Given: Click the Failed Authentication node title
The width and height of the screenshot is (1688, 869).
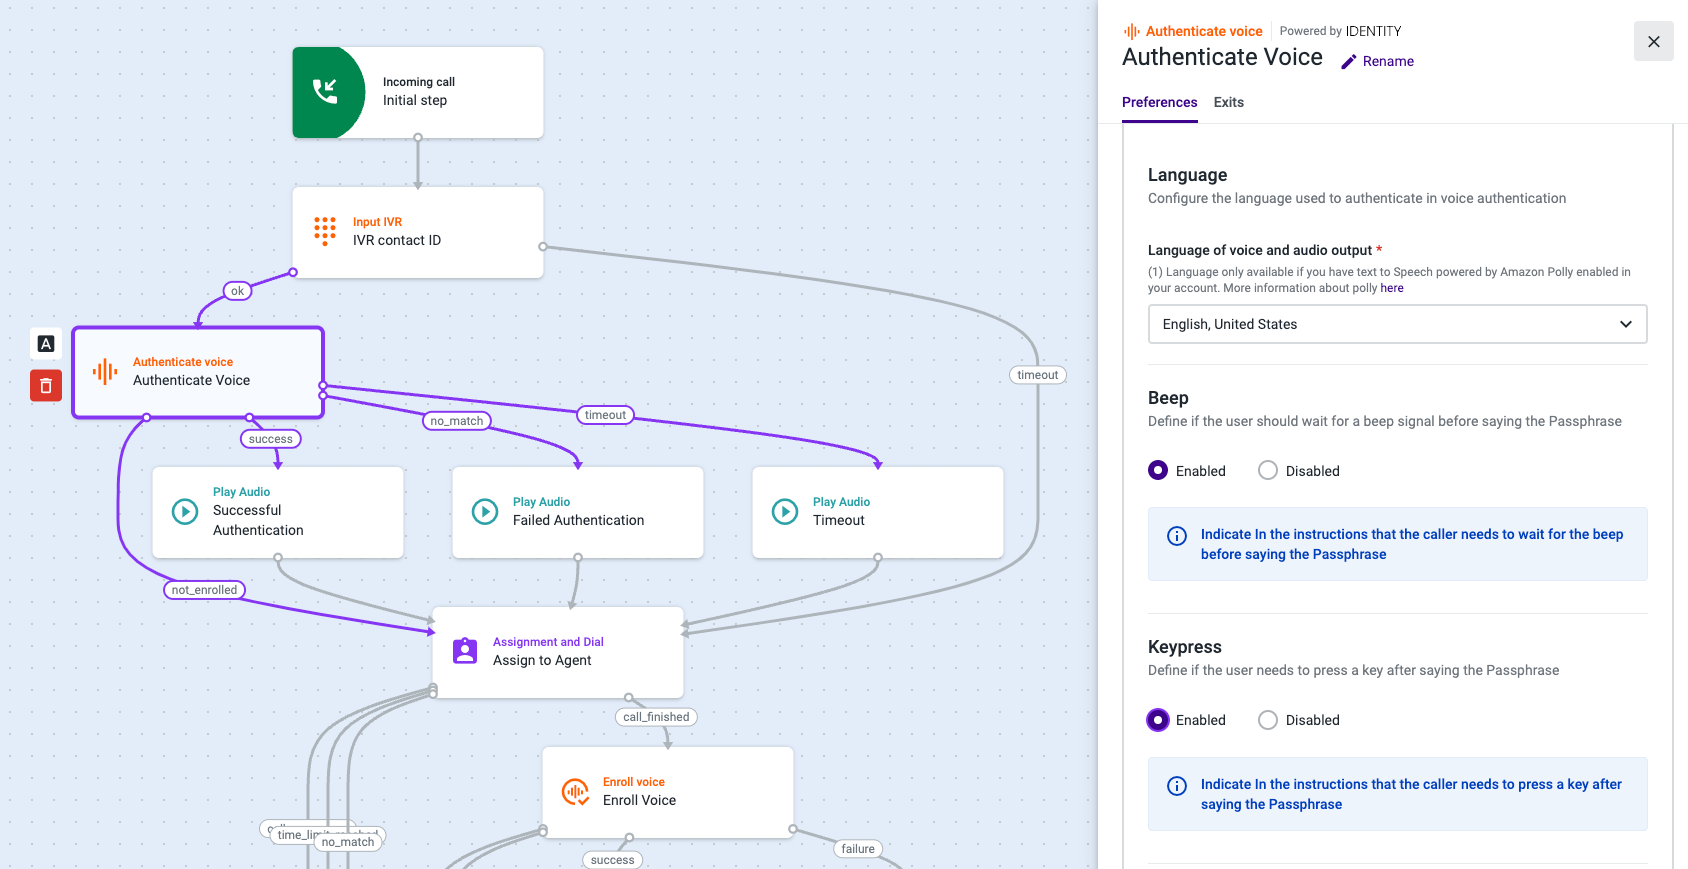Looking at the screenshot, I should (578, 520).
